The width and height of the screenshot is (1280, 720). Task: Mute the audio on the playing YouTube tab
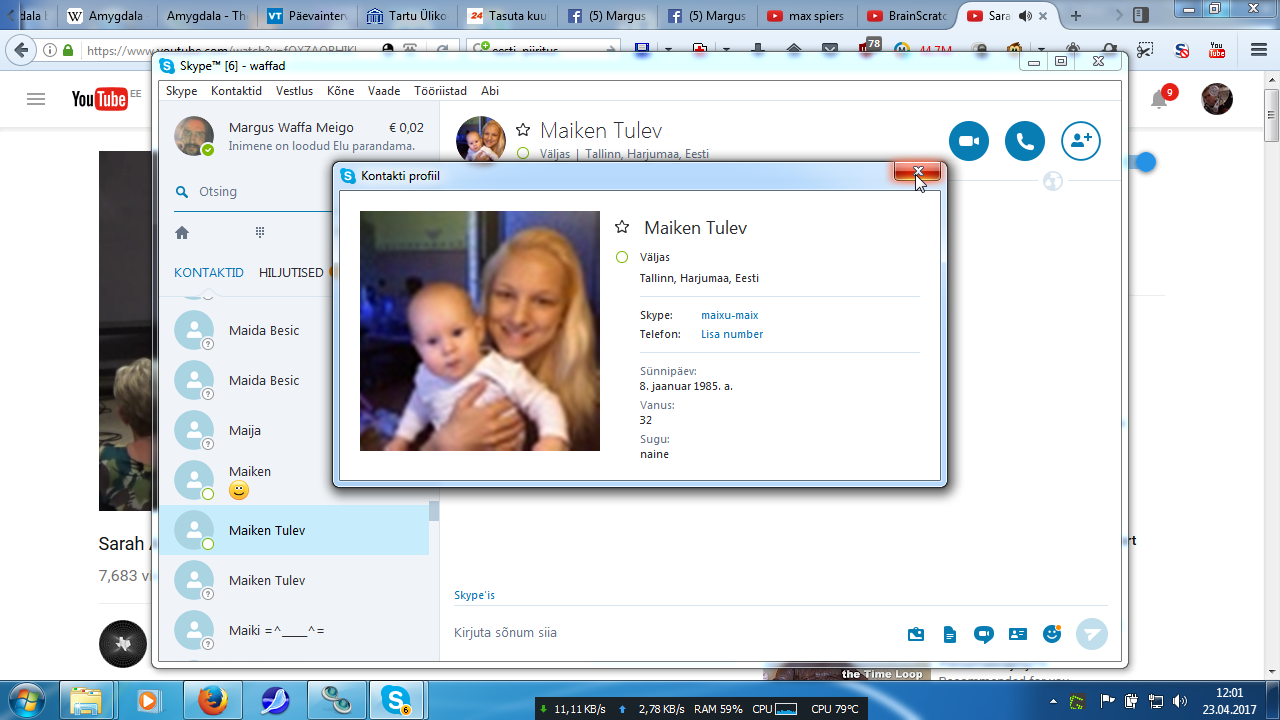pos(1025,16)
